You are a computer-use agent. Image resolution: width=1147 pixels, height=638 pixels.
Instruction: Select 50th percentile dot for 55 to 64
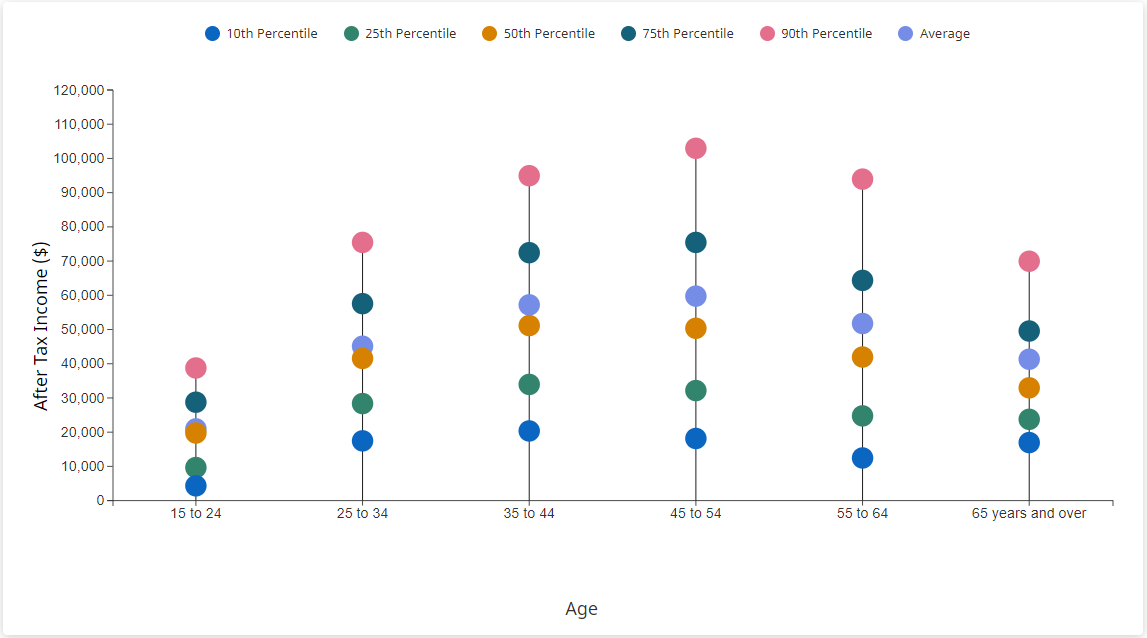click(x=862, y=357)
